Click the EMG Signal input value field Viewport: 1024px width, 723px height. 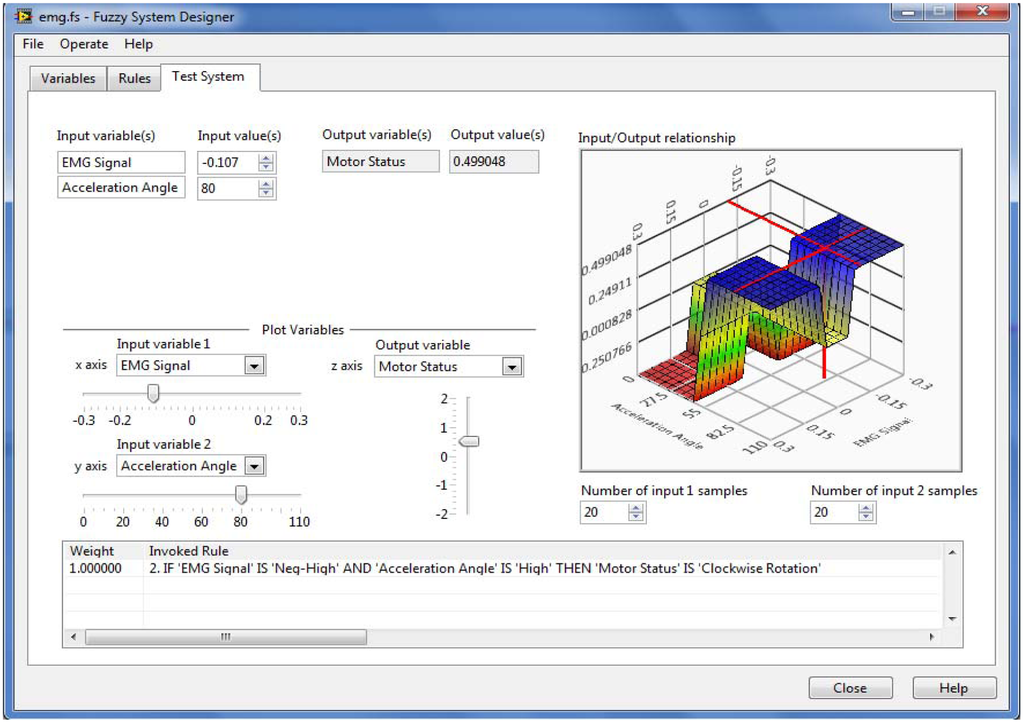[226, 162]
